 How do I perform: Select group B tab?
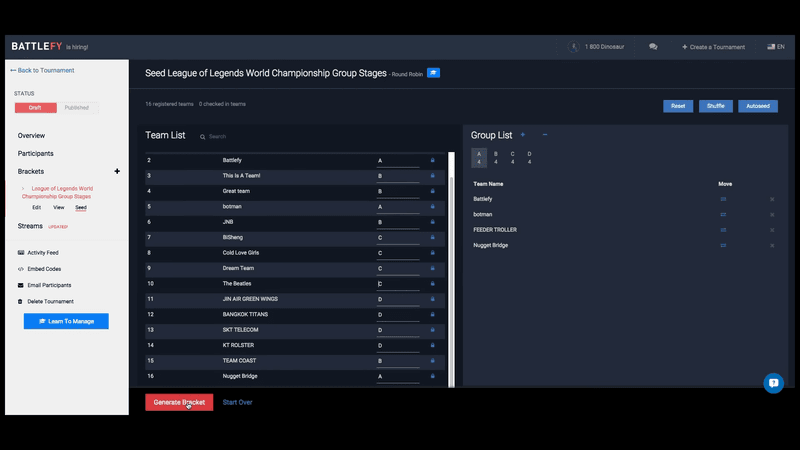[x=495, y=158]
